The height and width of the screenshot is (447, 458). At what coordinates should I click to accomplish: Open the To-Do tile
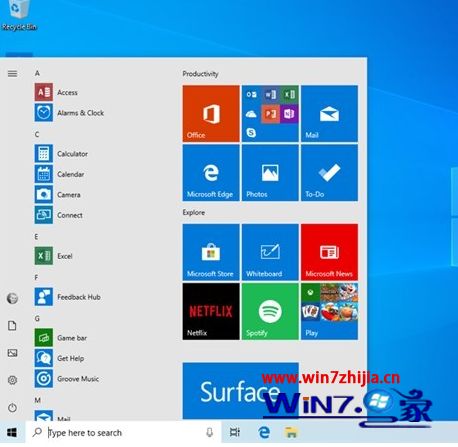pos(329,173)
